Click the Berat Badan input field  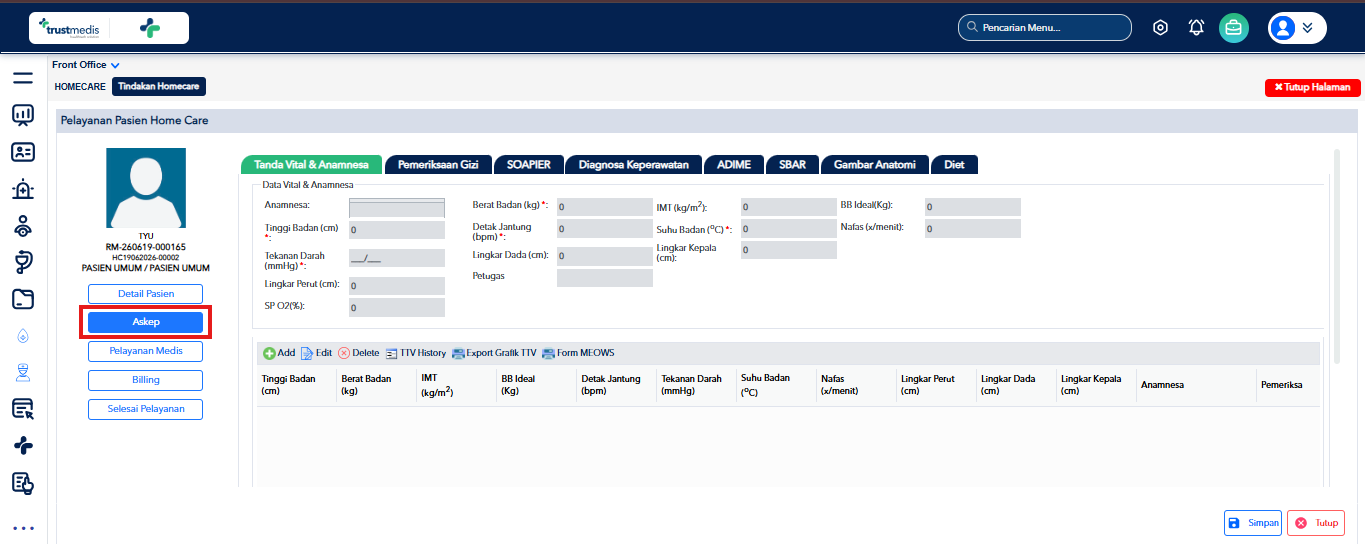point(605,207)
